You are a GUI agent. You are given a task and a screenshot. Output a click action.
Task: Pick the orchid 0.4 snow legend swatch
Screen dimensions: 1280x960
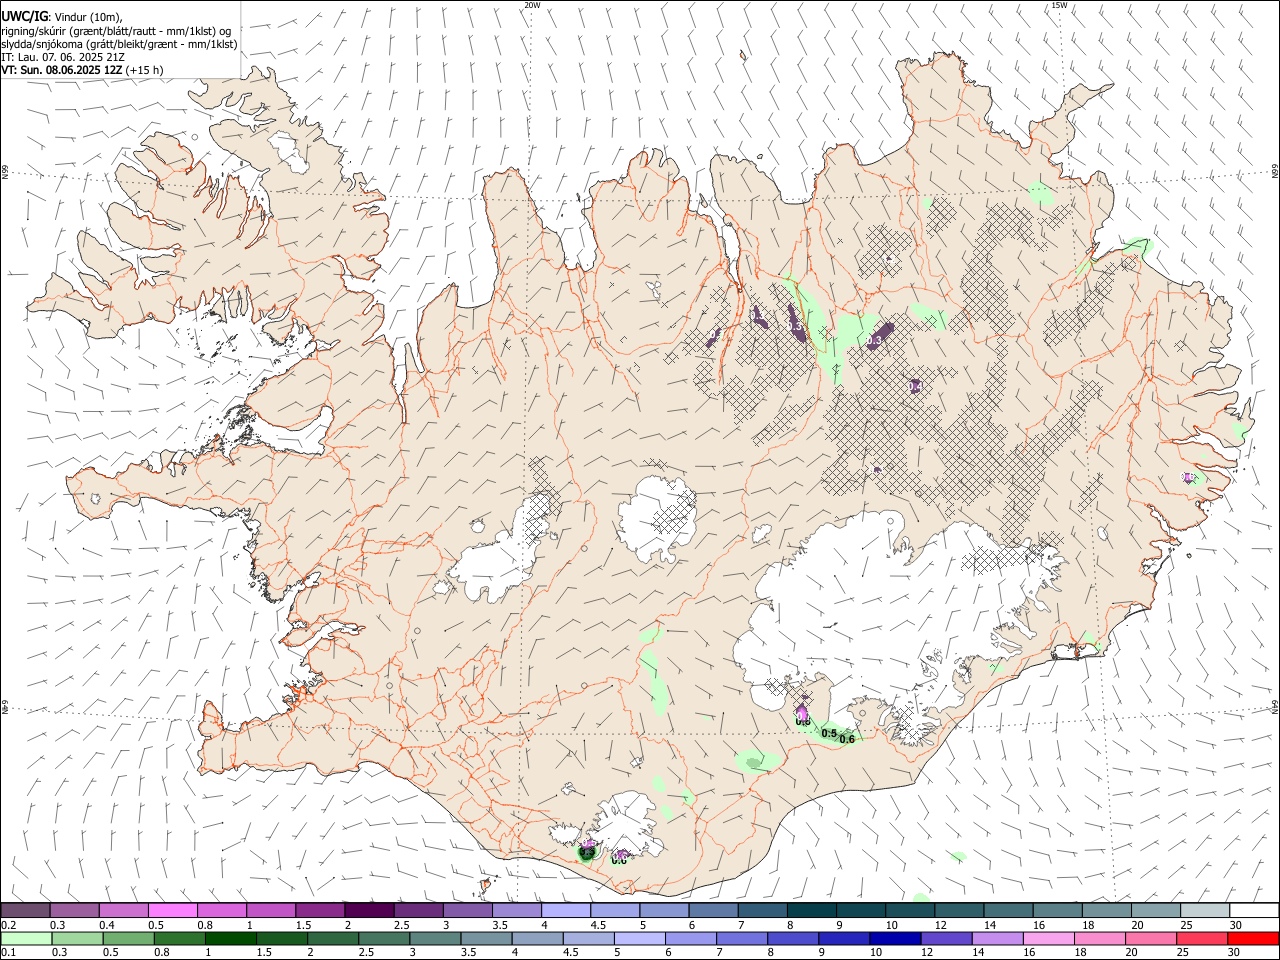tap(123, 911)
